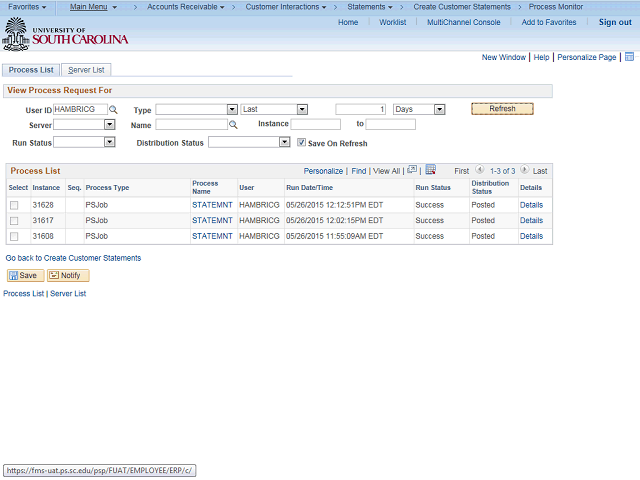Image resolution: width=640 pixels, height=480 pixels.
Task: Open the Customer Interactions breadcrumb menu
Action: coord(286,7)
